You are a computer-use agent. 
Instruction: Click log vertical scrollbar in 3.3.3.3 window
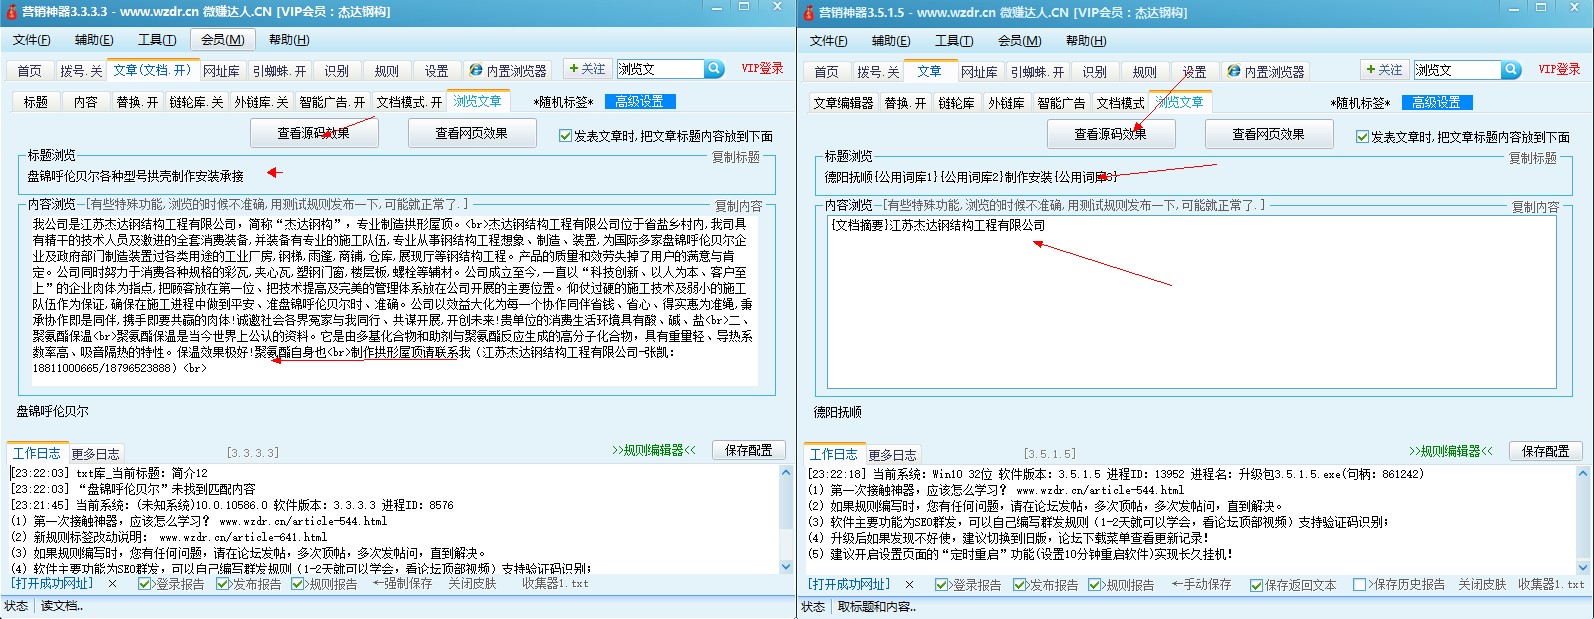[x=786, y=520]
